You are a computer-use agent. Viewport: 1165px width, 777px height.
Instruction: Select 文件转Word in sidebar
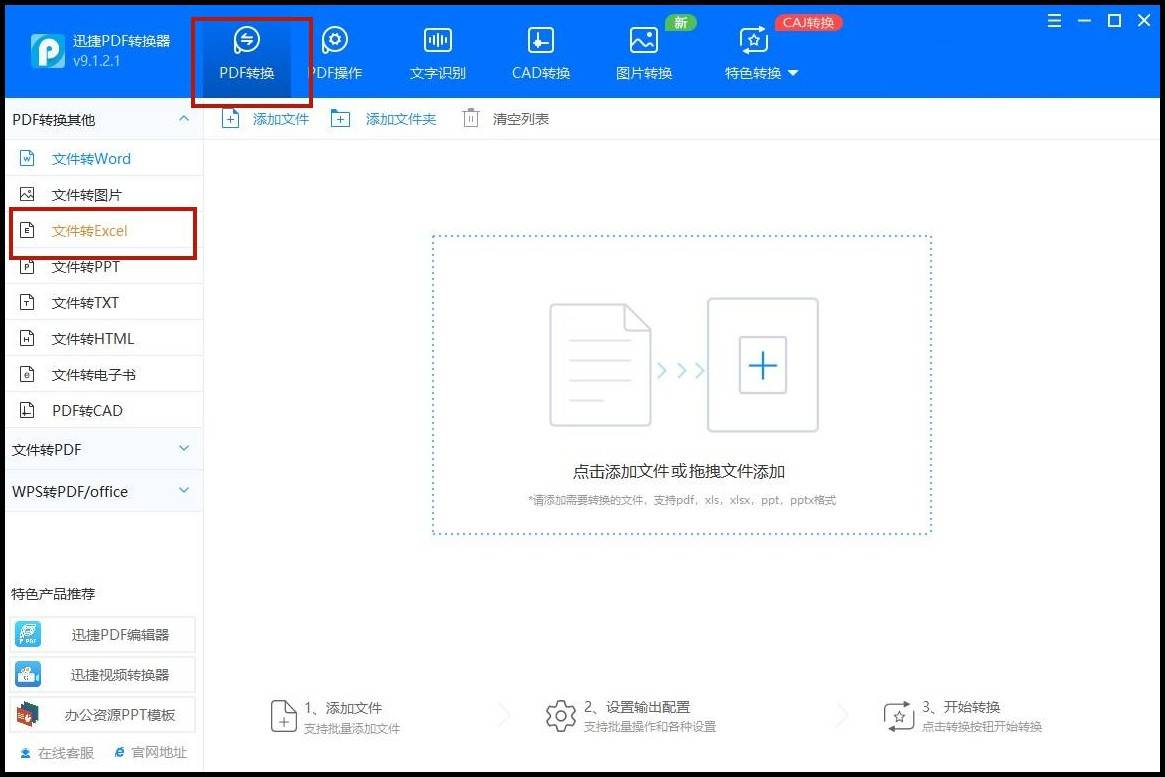click(x=104, y=158)
